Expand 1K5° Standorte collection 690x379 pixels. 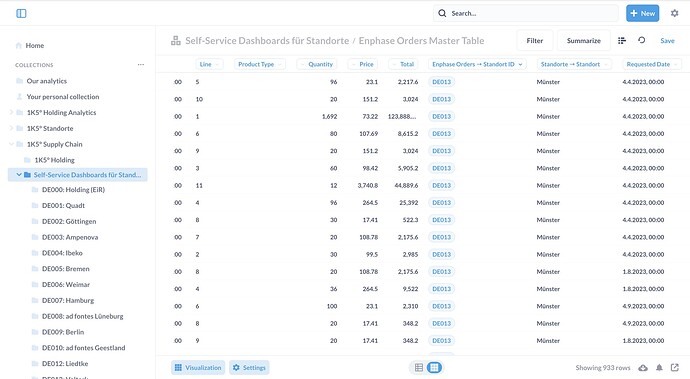click(11, 129)
